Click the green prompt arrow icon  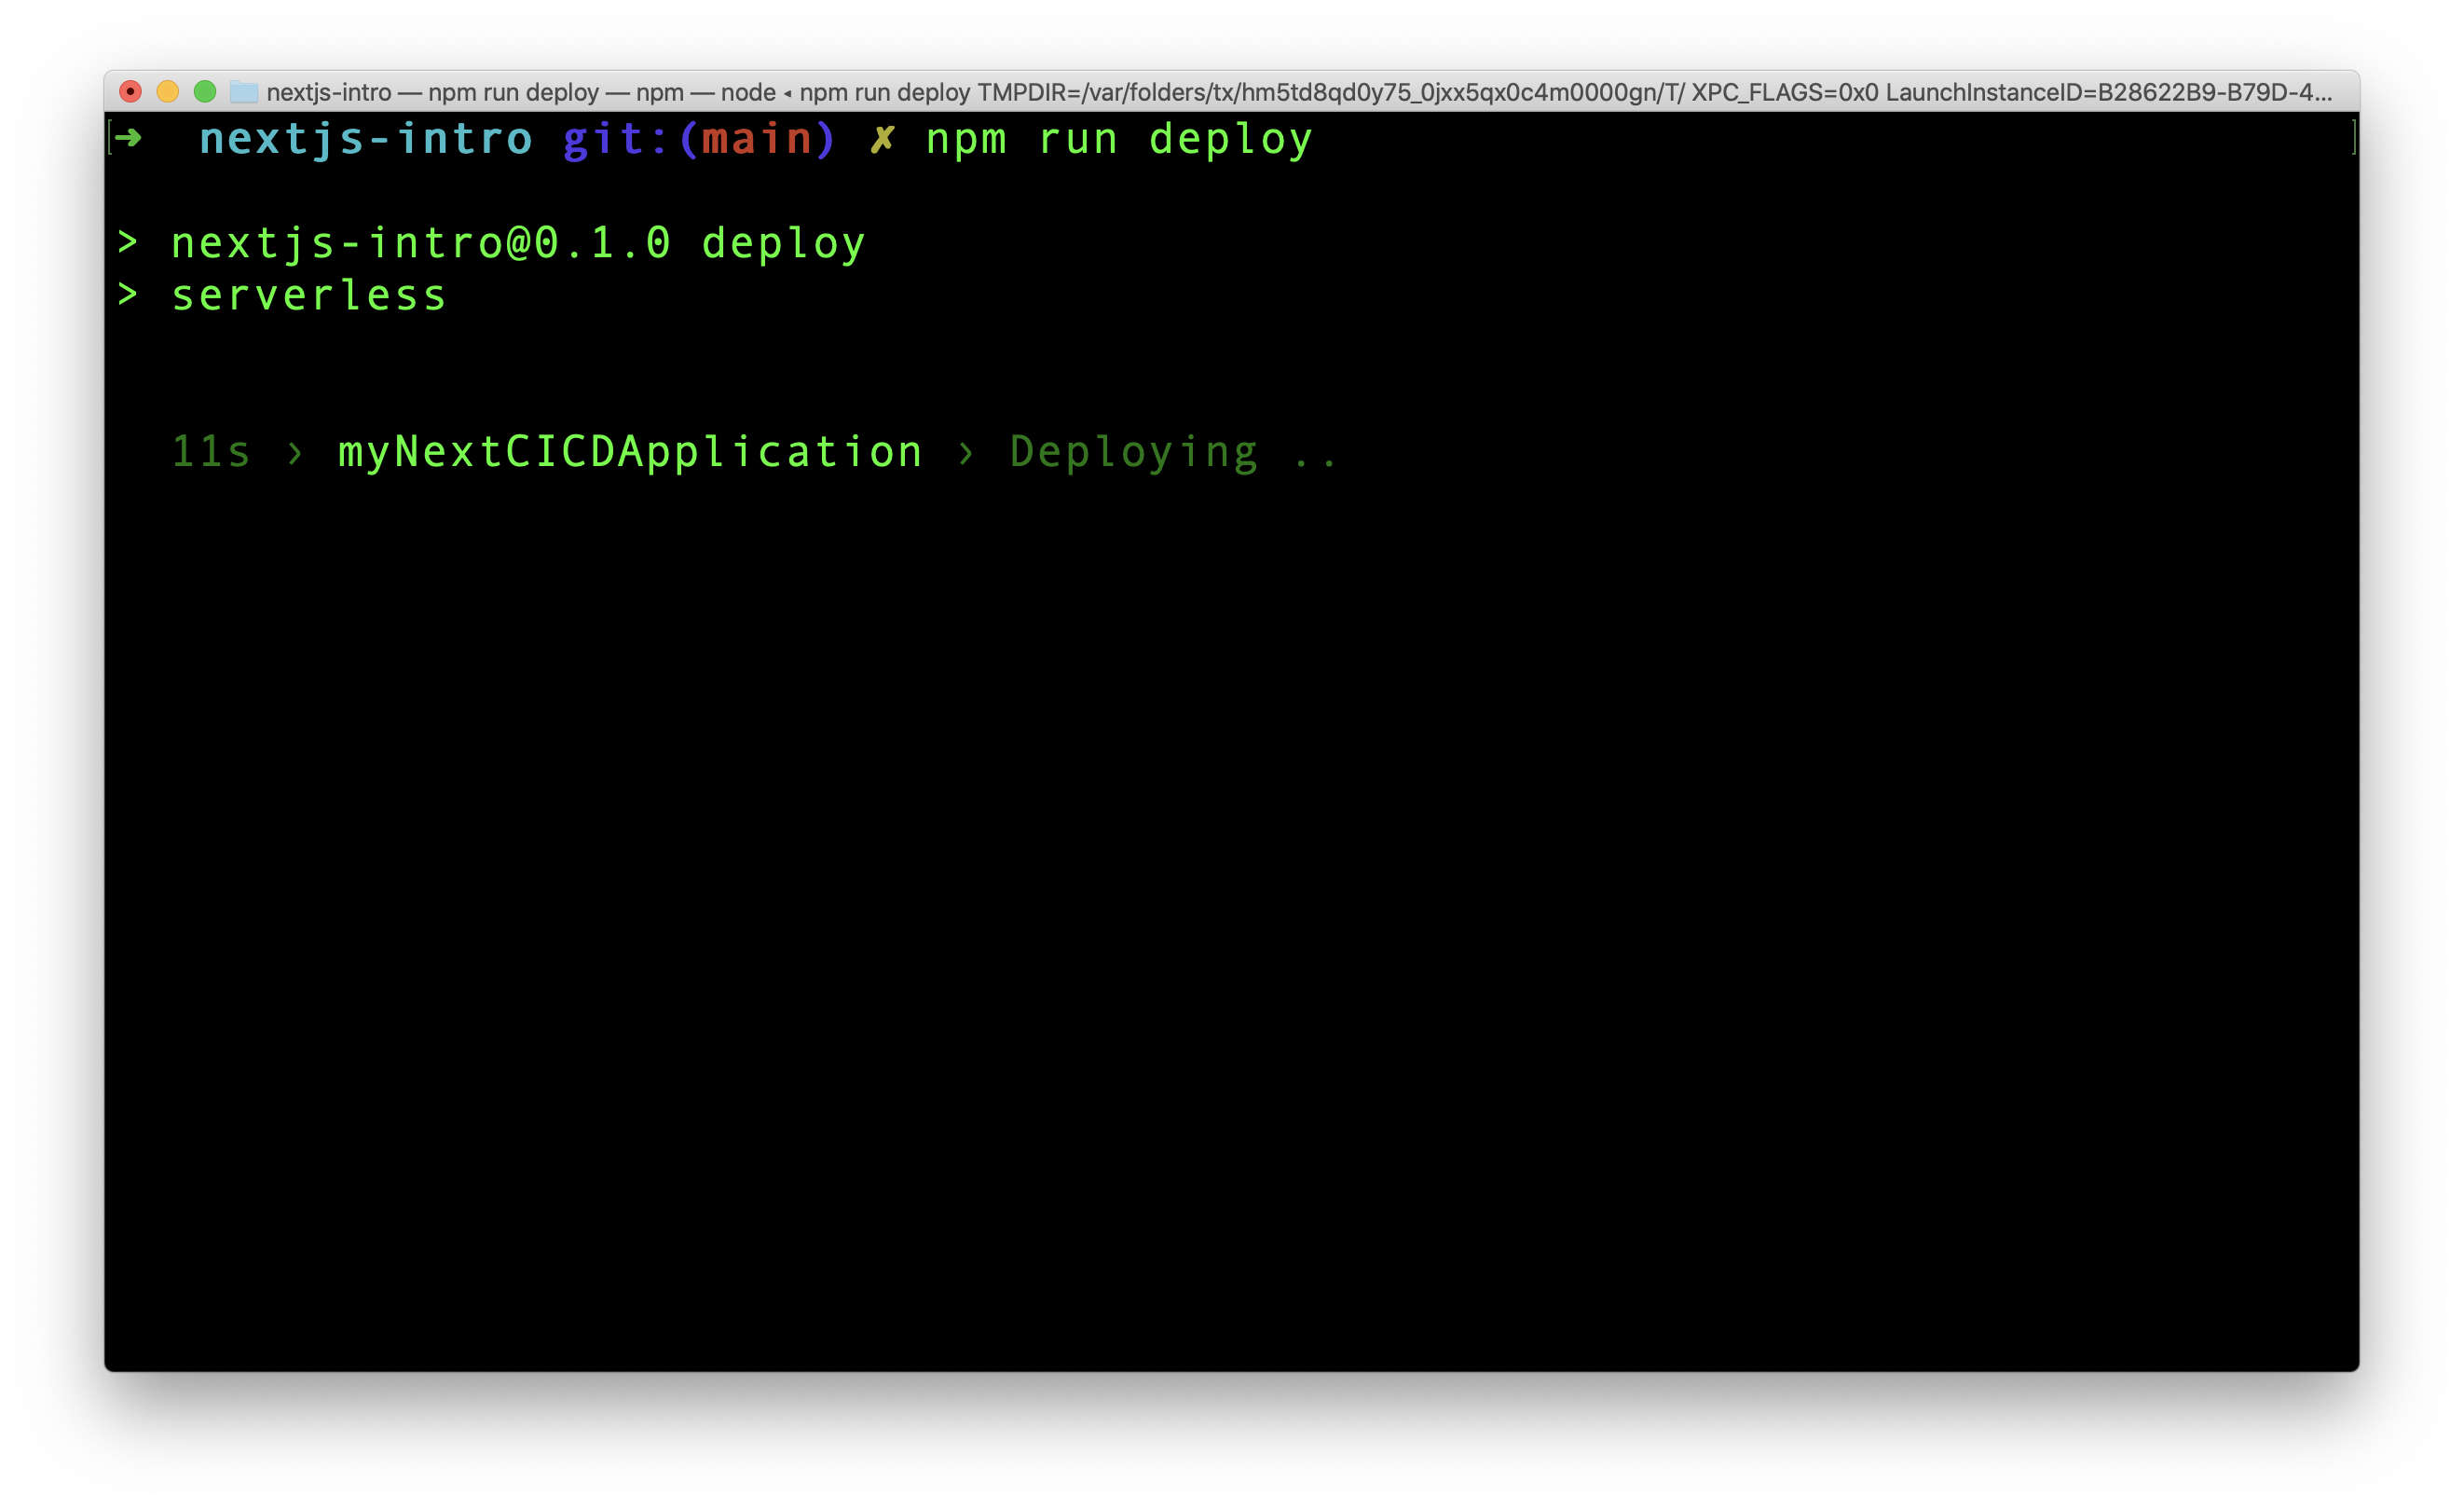[128, 138]
